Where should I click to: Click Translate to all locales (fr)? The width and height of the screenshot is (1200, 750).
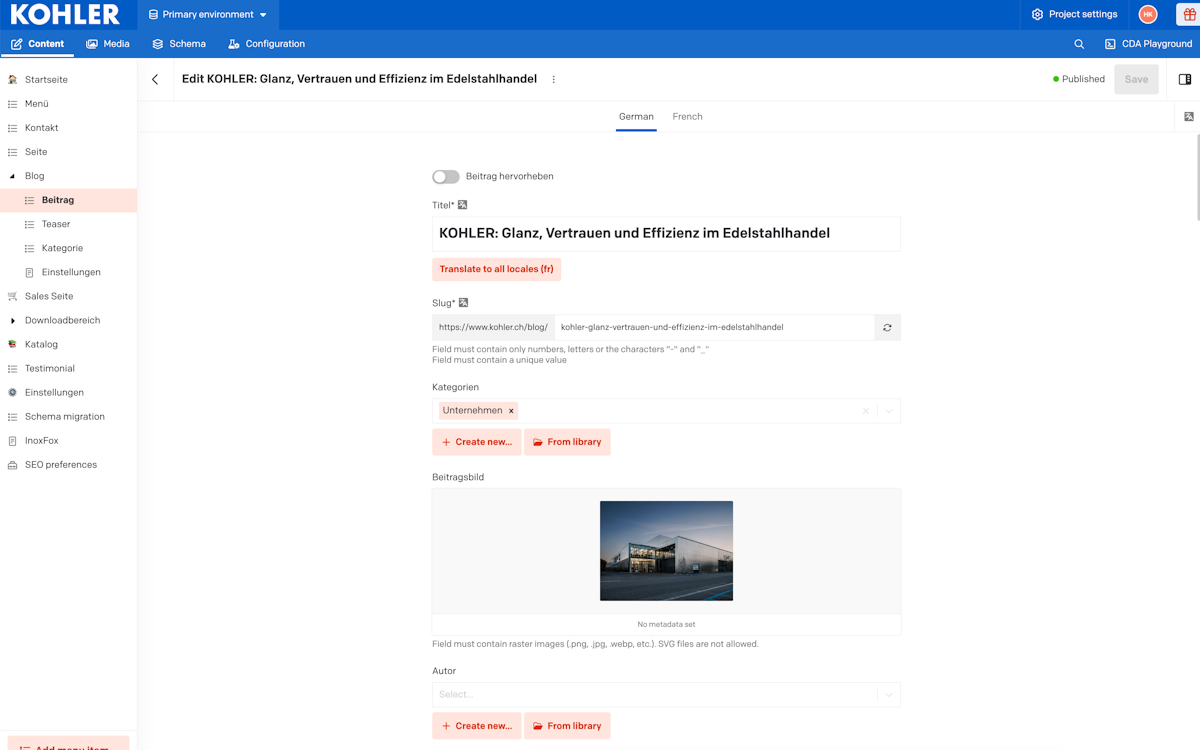[x=496, y=269]
